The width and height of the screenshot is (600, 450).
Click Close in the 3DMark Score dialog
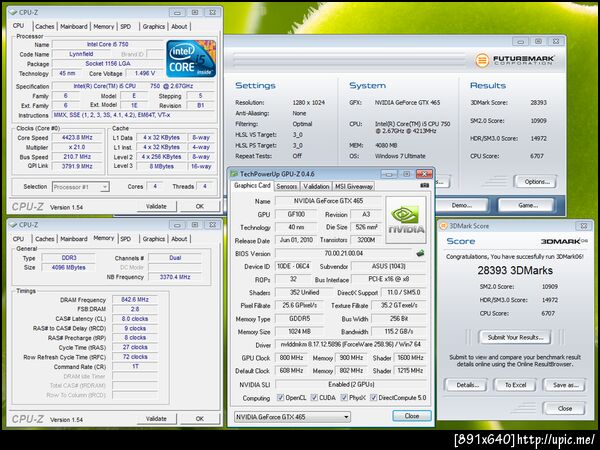pyautogui.click(x=565, y=408)
